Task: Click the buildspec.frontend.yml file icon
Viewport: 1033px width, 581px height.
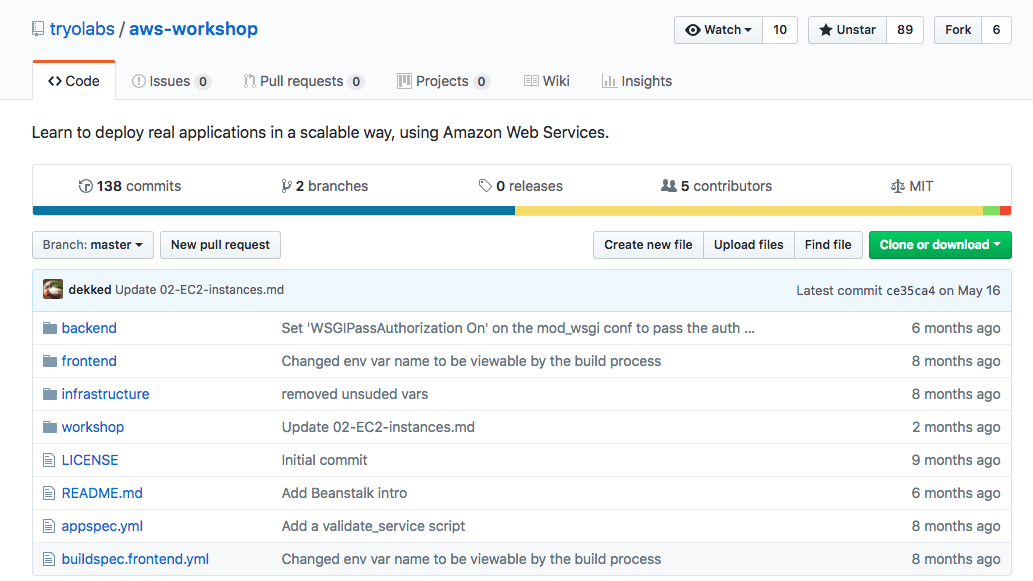Action: [49, 559]
